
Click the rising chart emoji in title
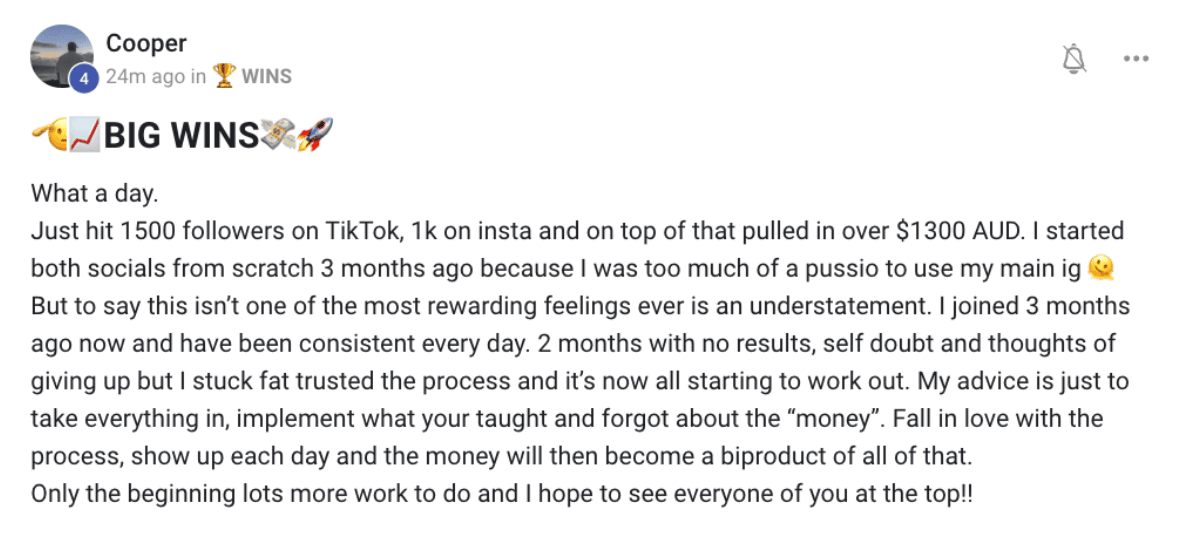coord(85,136)
